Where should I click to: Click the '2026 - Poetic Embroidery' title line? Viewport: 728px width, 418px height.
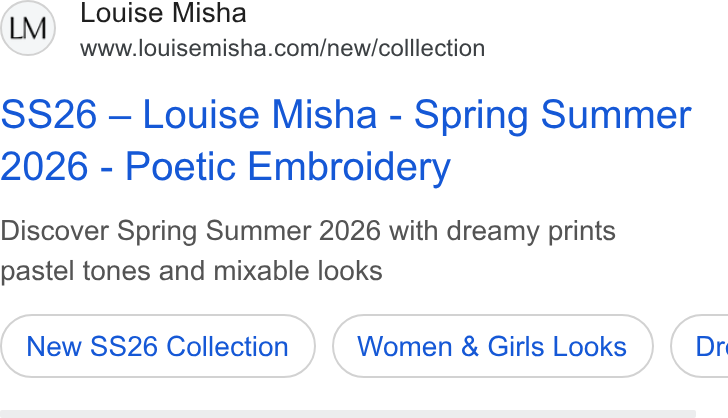(x=226, y=166)
